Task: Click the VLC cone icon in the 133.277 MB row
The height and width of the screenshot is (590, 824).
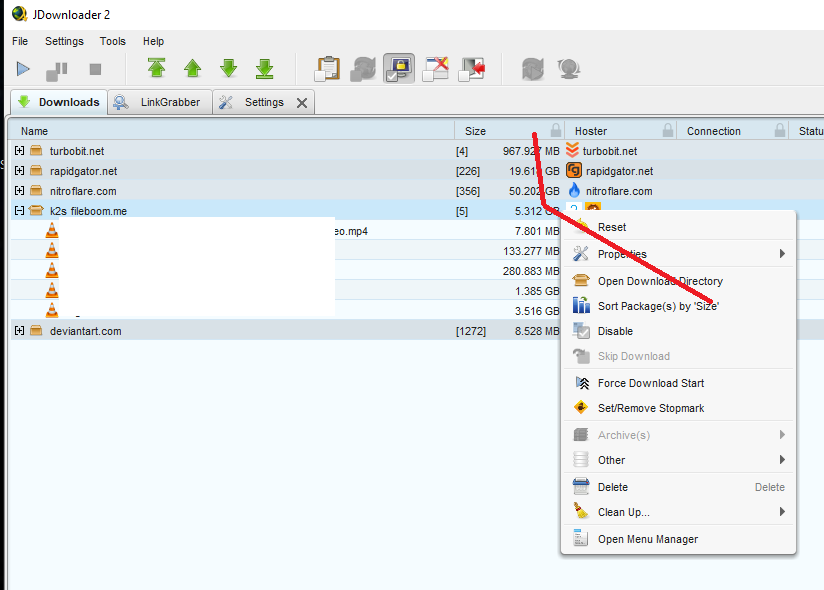Action: click(x=52, y=250)
